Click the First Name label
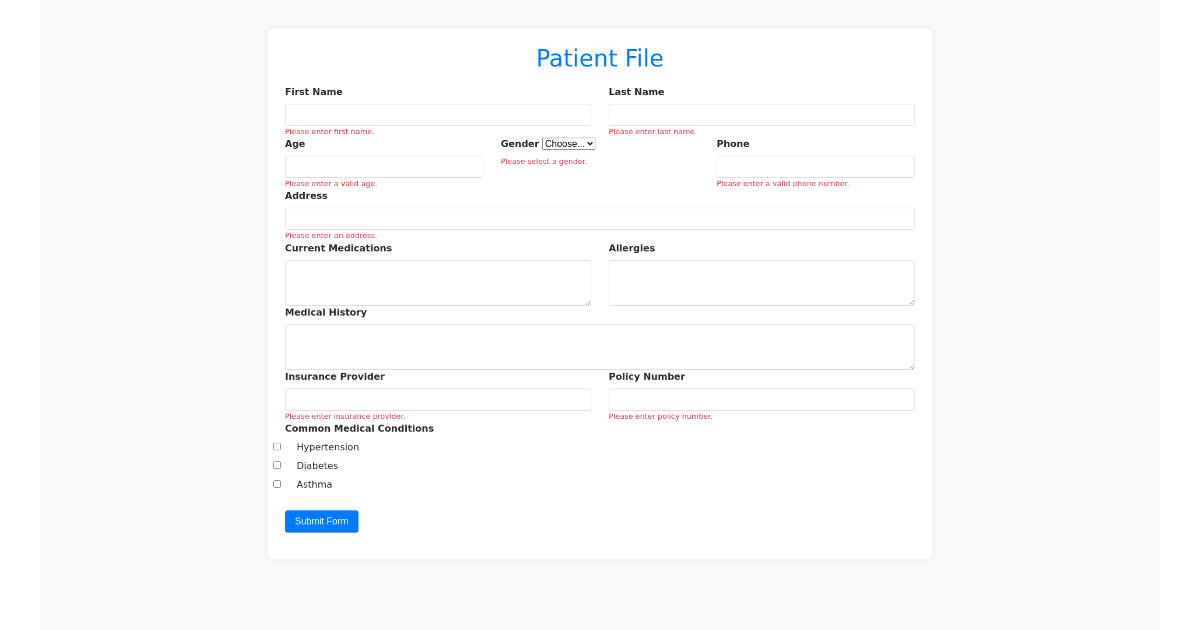The image size is (1200, 630). coord(314,92)
